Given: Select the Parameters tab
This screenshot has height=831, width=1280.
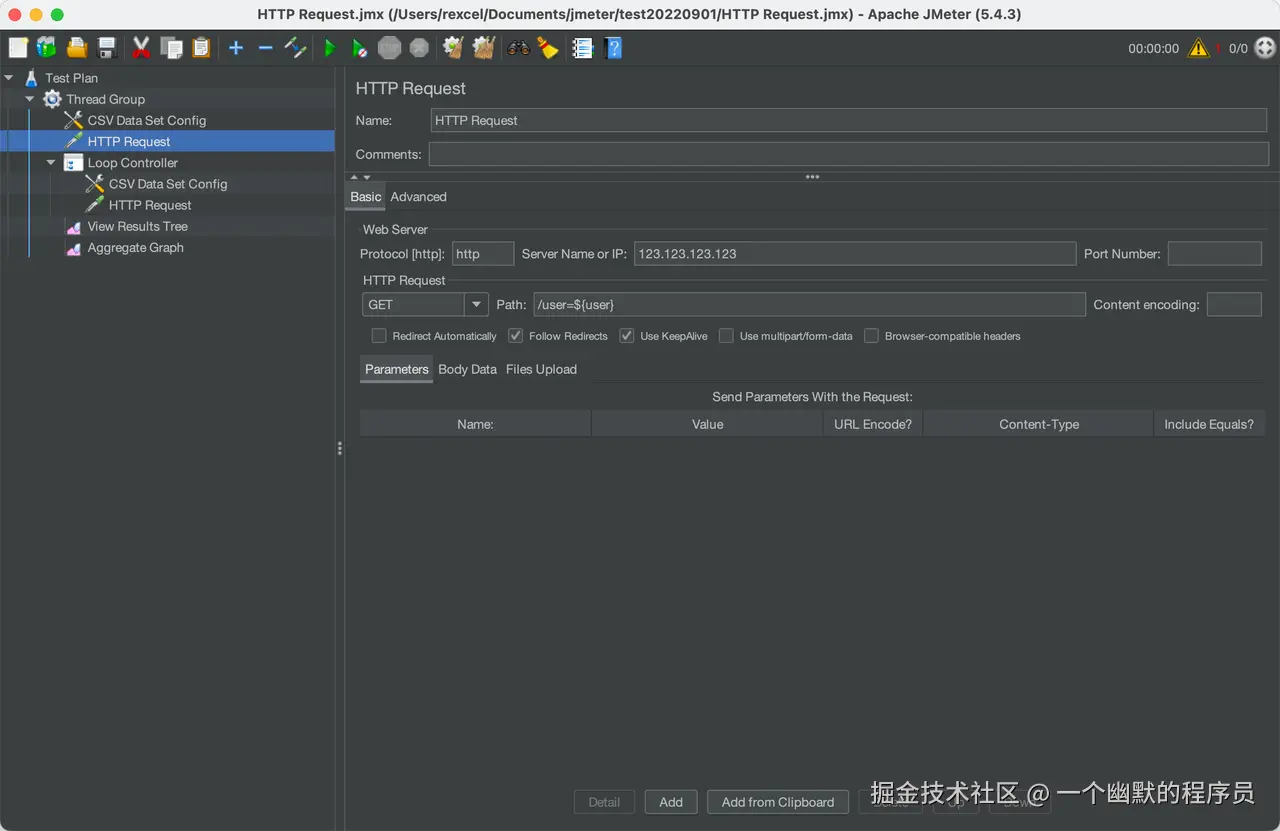Looking at the screenshot, I should tap(396, 369).
